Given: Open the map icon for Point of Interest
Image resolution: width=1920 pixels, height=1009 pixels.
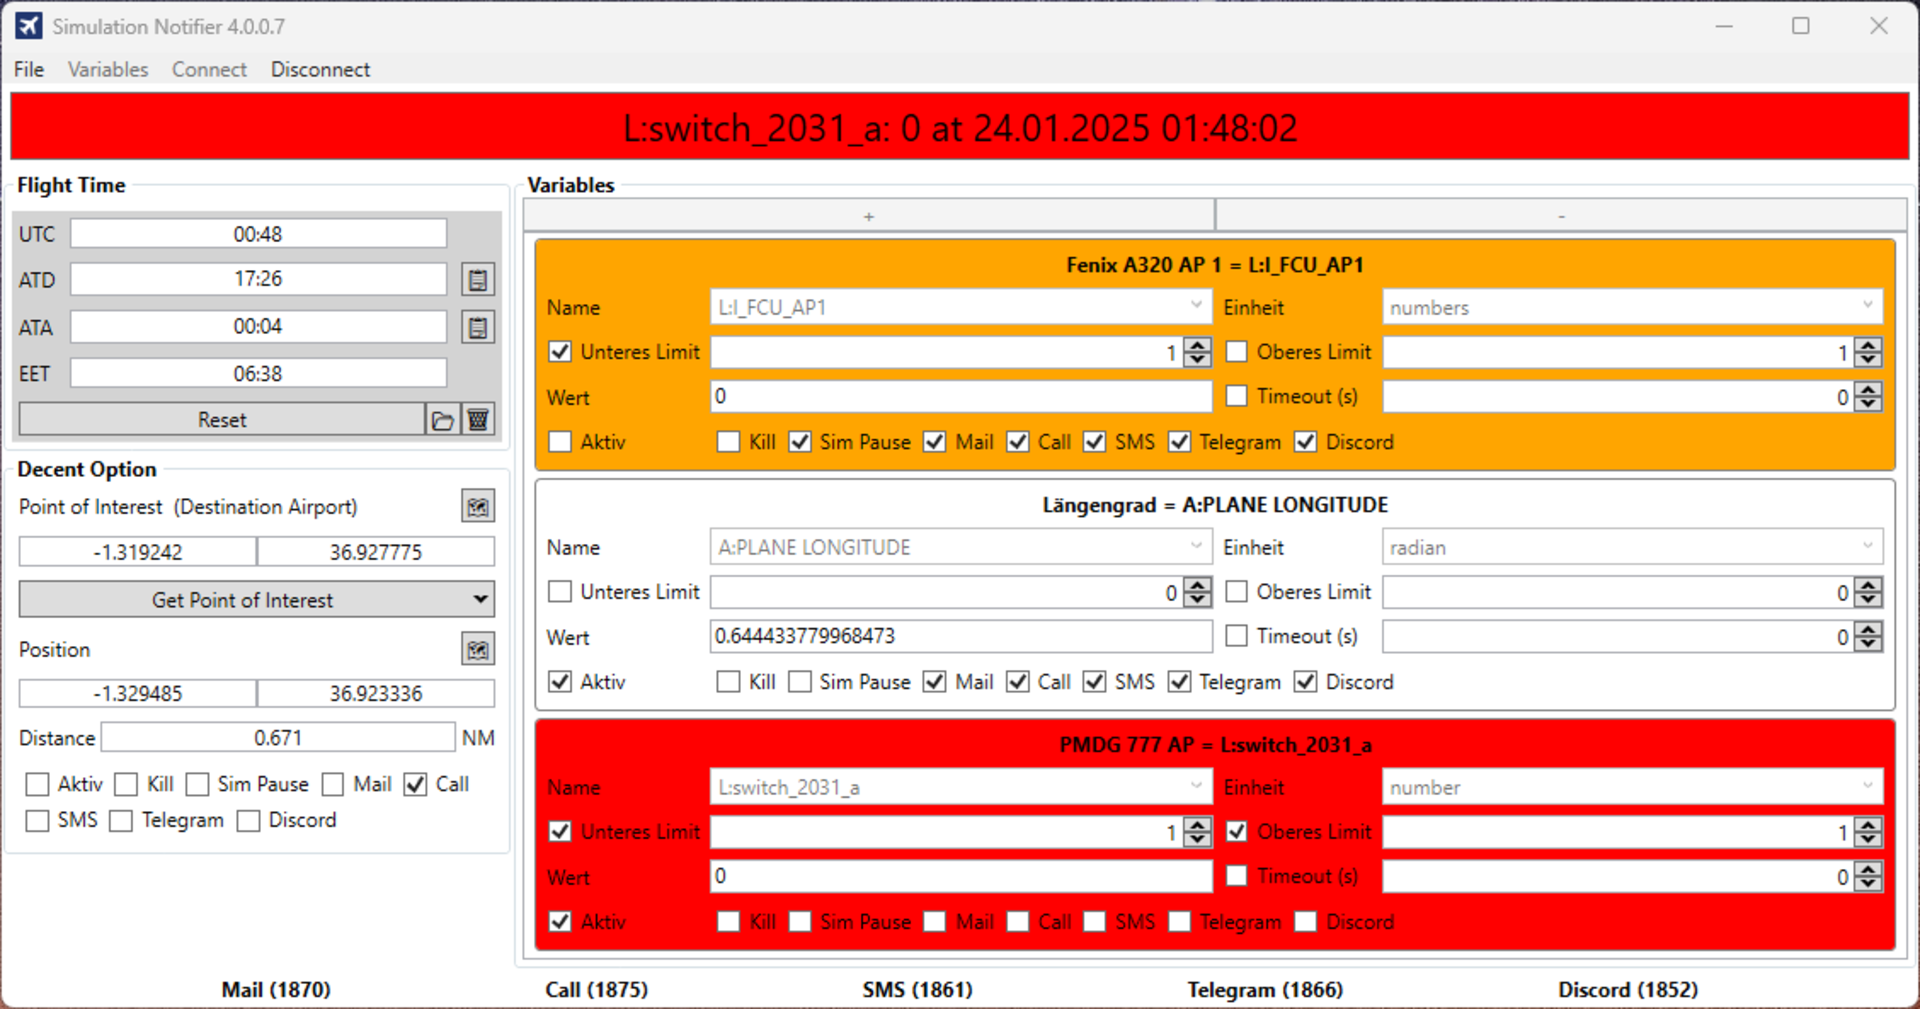Looking at the screenshot, I should 478,507.
